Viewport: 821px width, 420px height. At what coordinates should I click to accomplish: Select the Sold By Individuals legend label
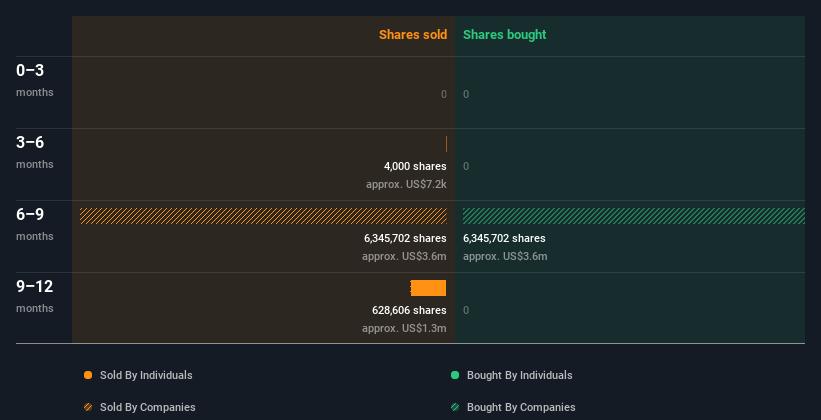(x=146, y=375)
